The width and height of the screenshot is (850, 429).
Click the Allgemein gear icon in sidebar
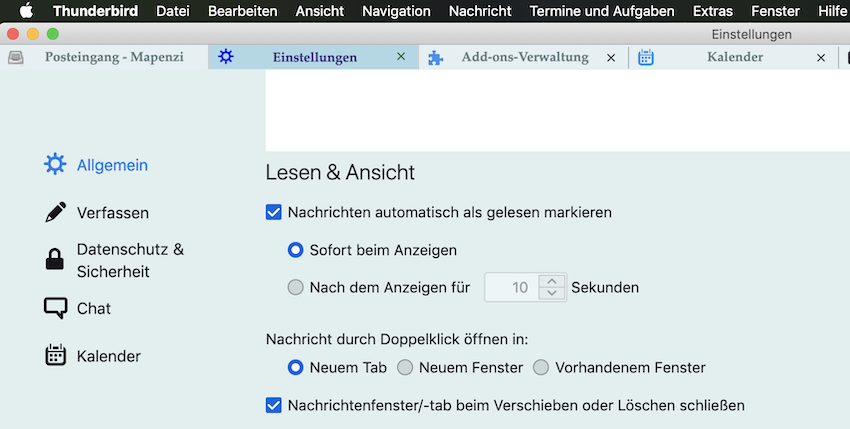coord(55,165)
